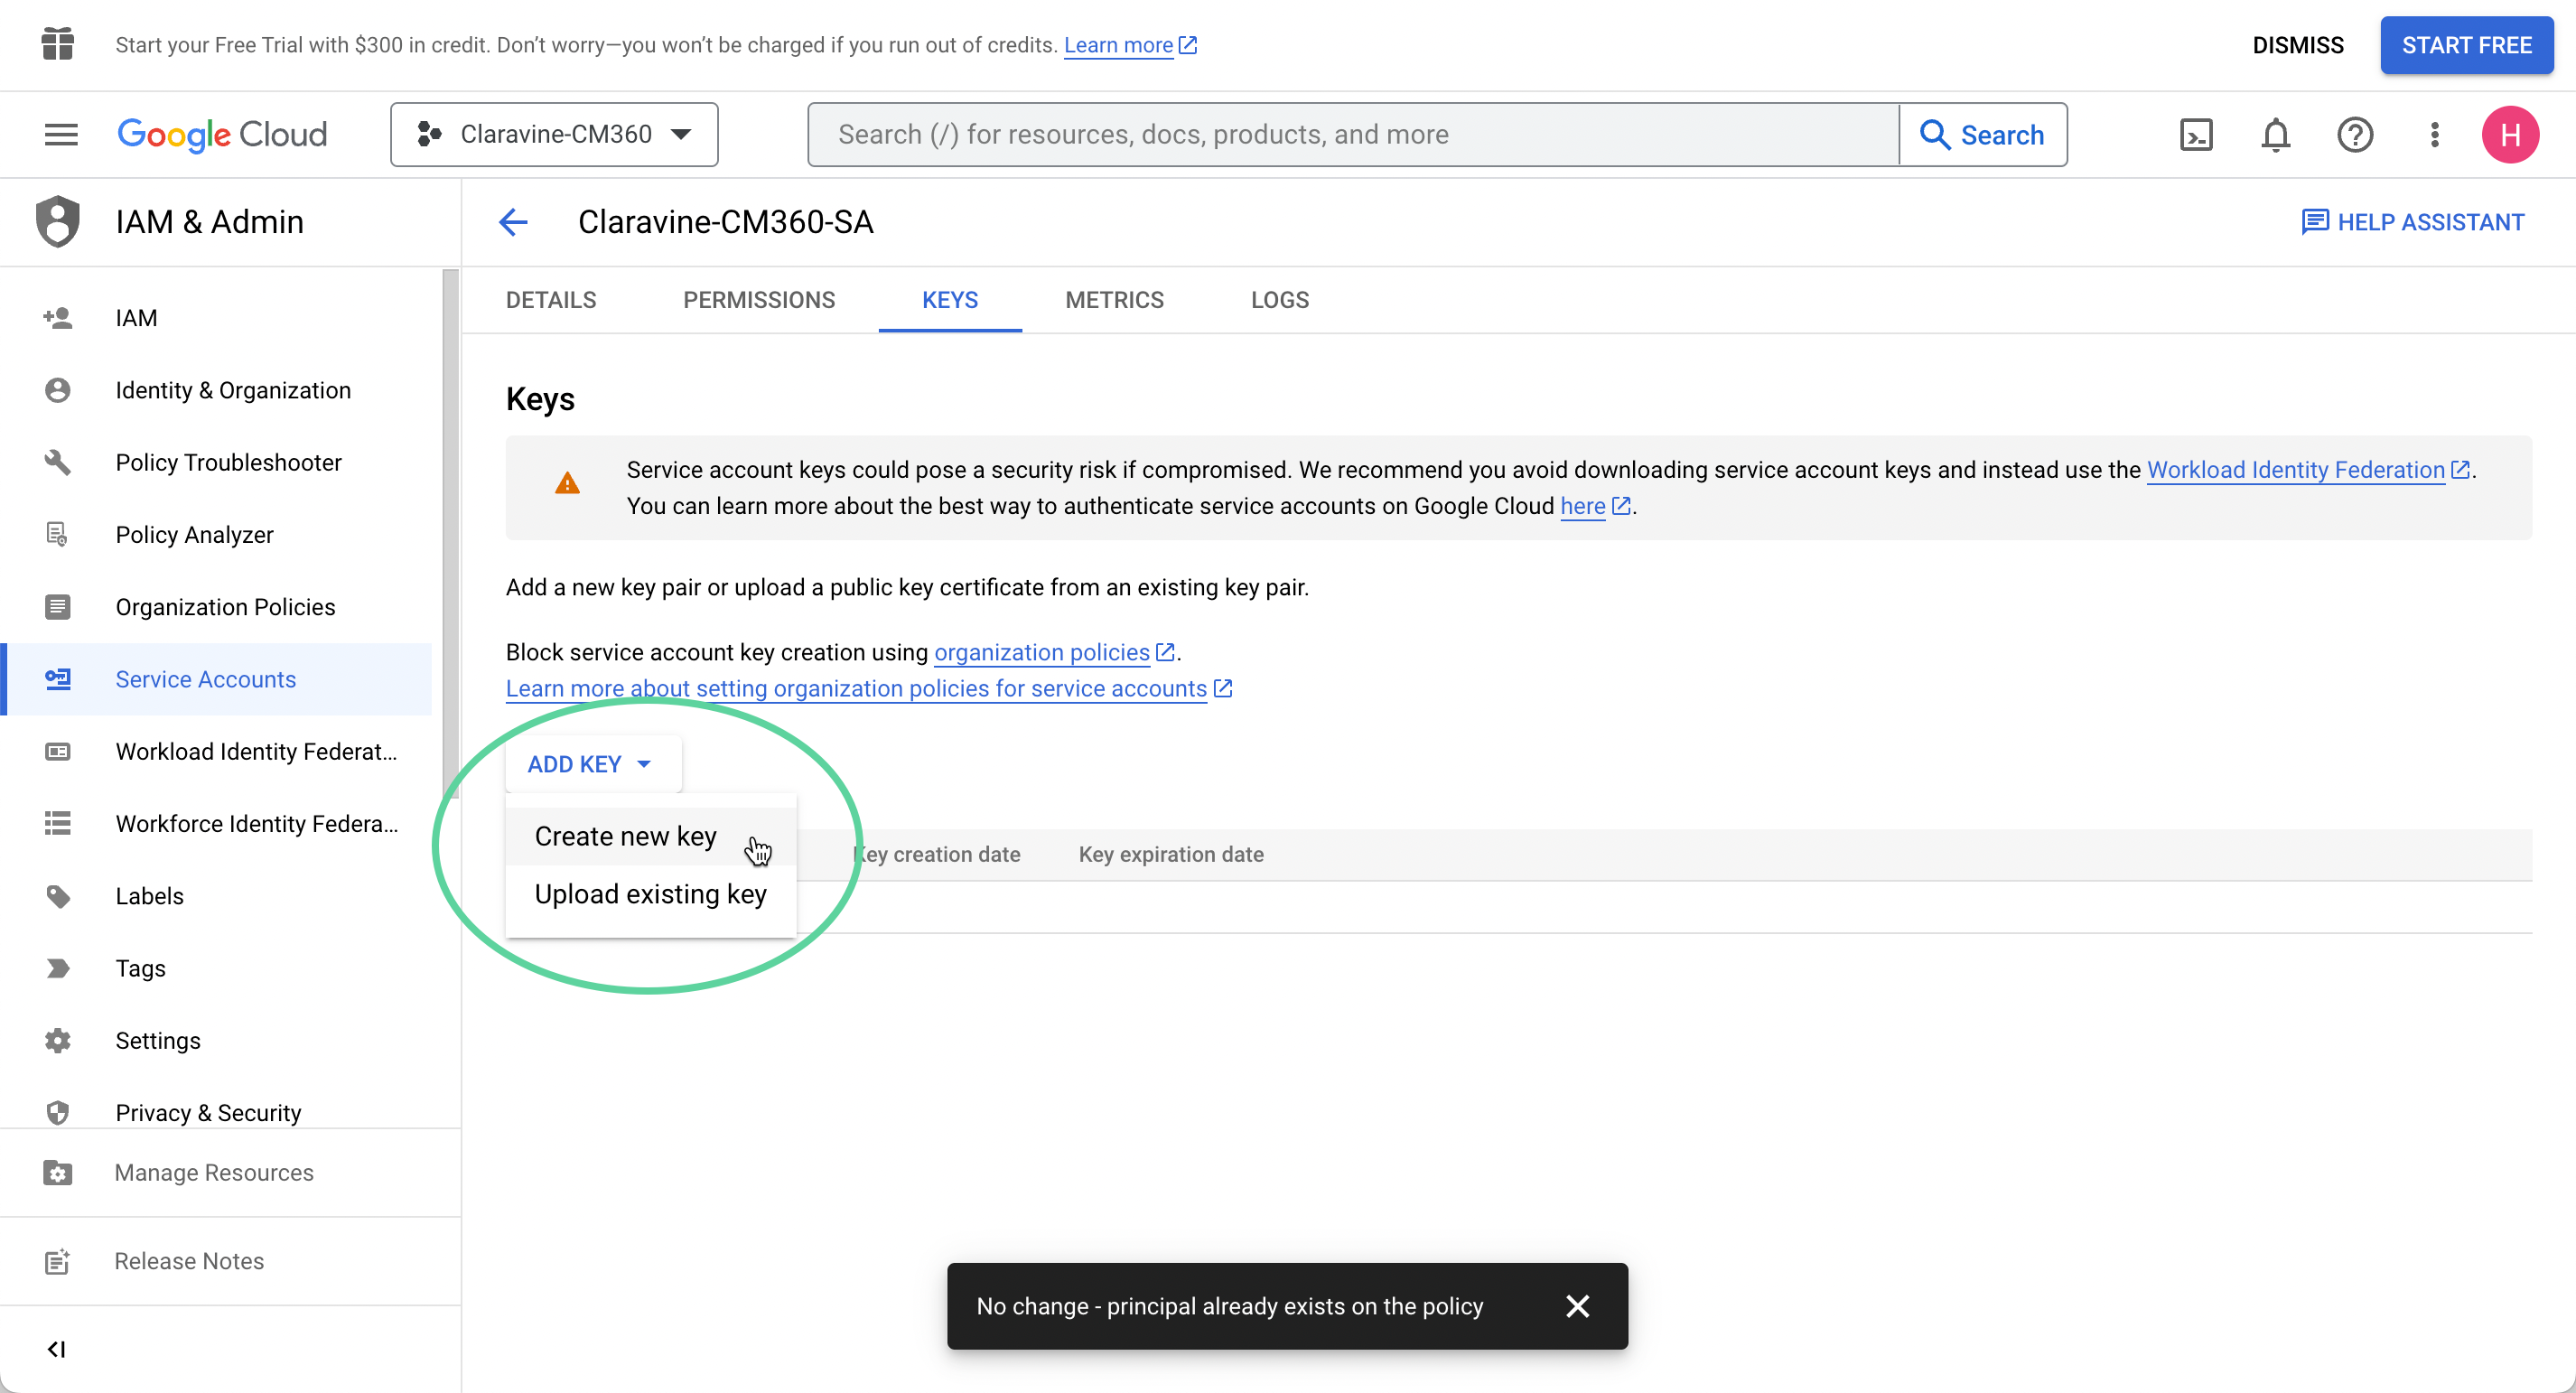Click the search magnifier icon
This screenshot has height=1393, width=2576.
click(1935, 134)
